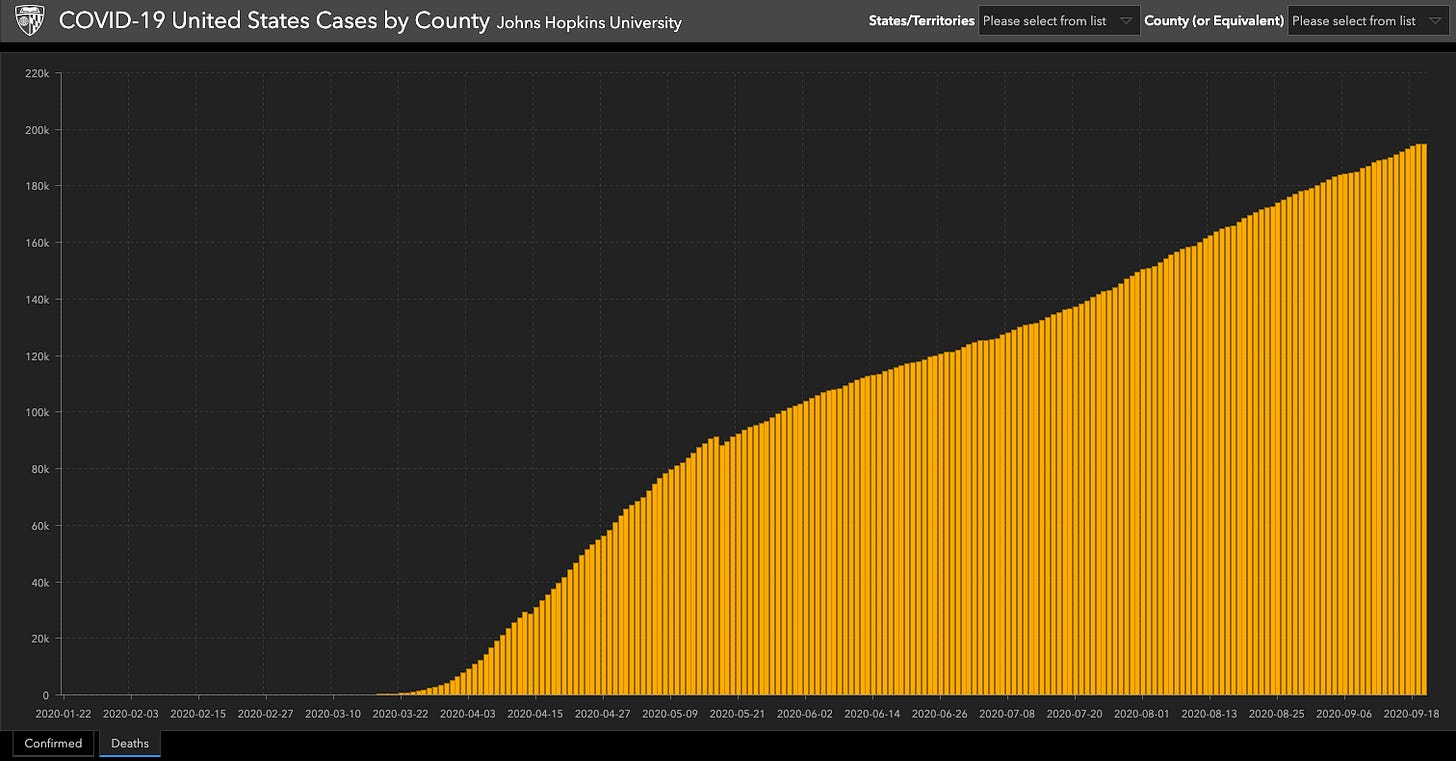Click the States/Territories dropdown arrow

point(1126,21)
